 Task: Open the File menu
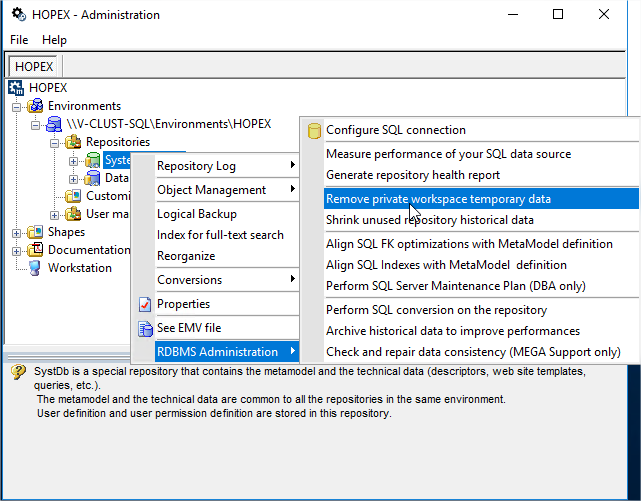click(x=19, y=40)
